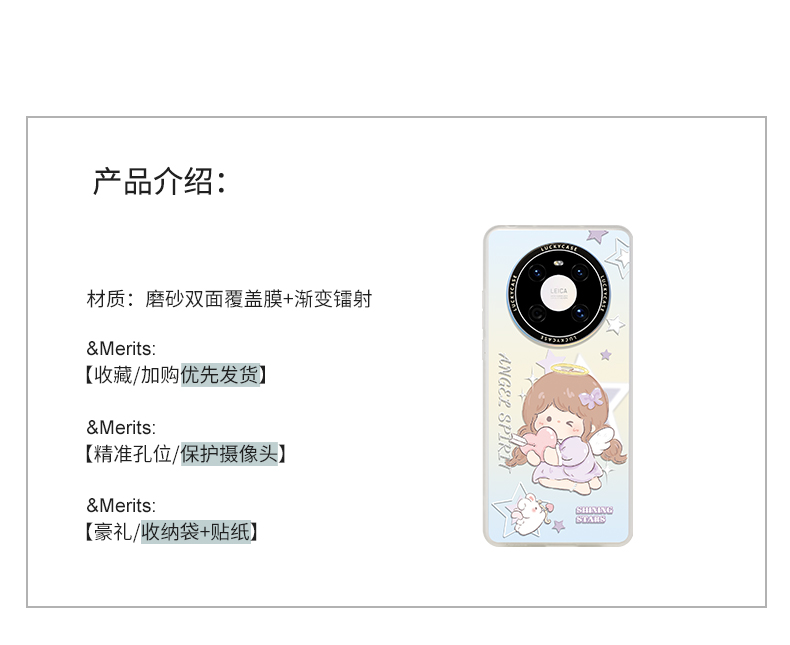Click highlighted text 保护摄像头
This screenshot has height=645, width=790.
[229, 454]
